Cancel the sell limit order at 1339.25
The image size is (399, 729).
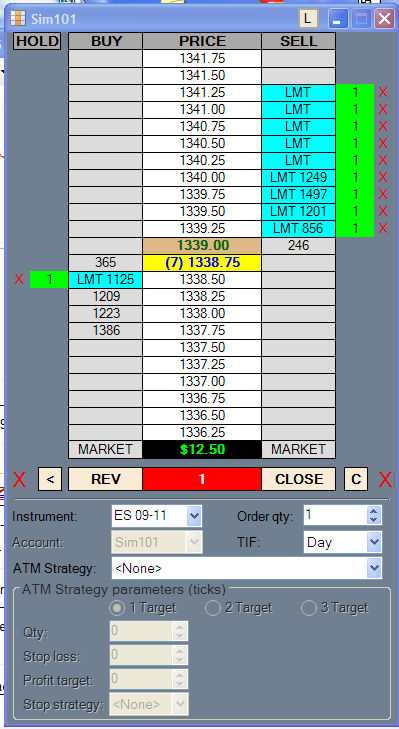coord(383,228)
